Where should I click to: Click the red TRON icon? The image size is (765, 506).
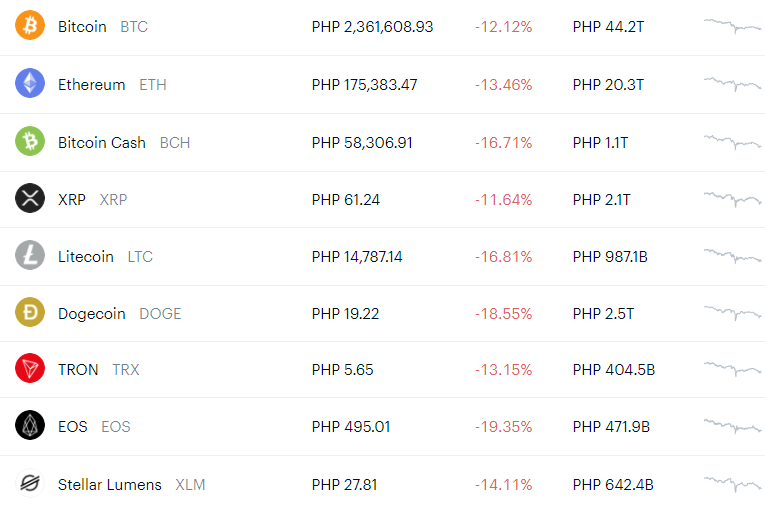coord(30,368)
